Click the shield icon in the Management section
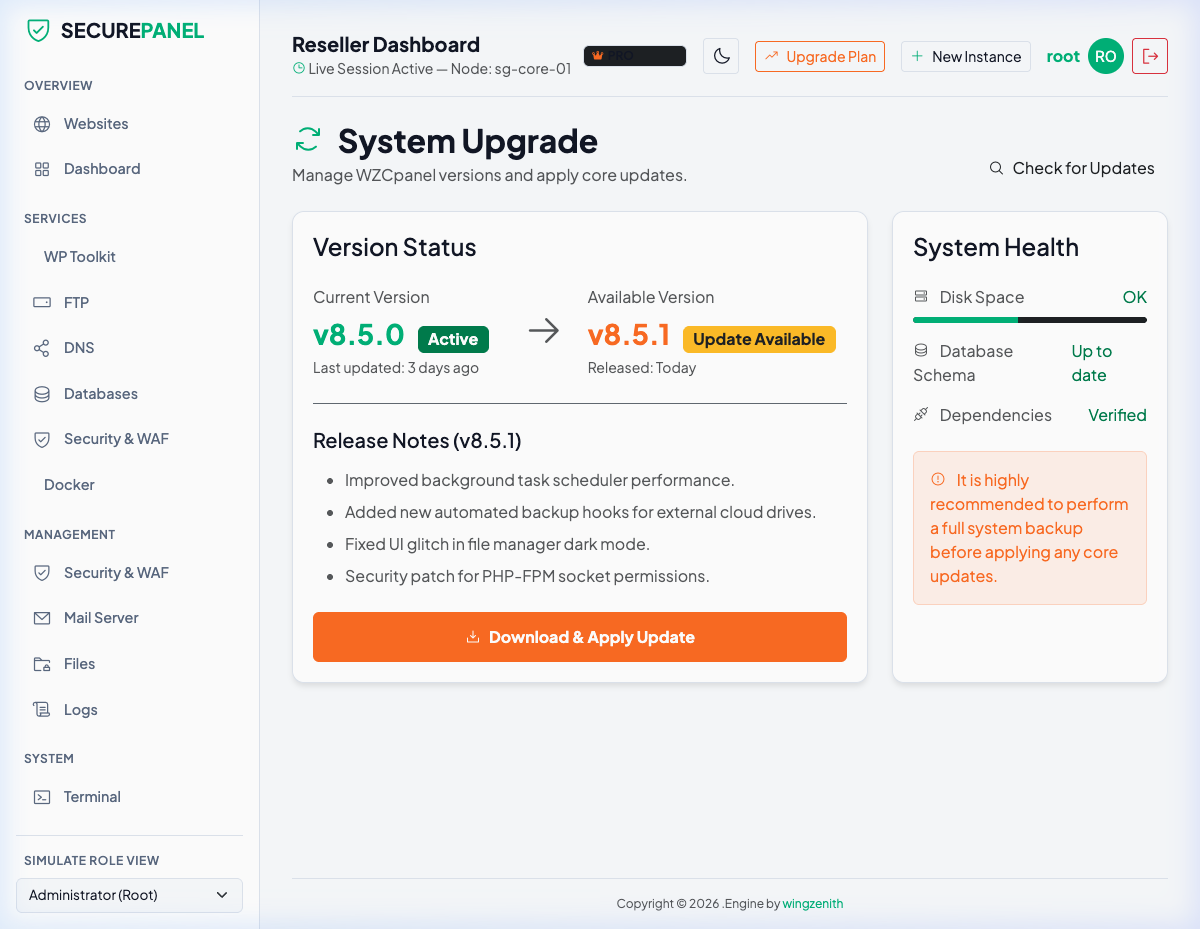Viewport: 1200px width, 929px height. pos(42,573)
